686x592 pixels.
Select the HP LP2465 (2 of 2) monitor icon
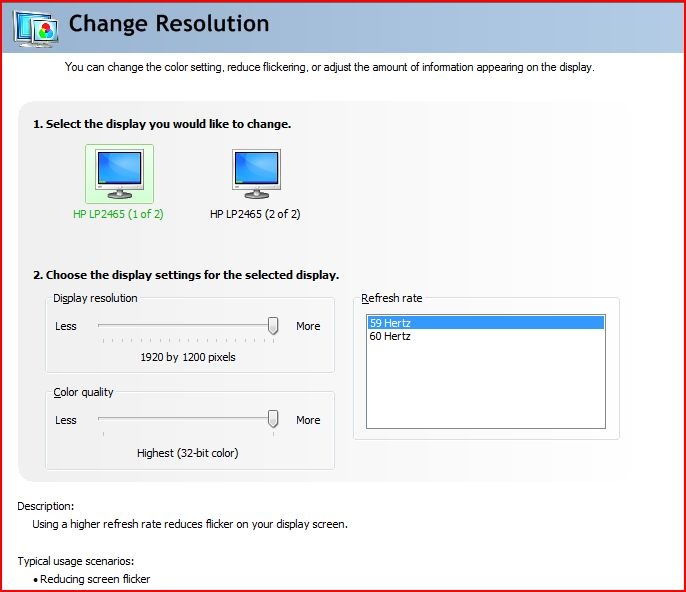(256, 174)
